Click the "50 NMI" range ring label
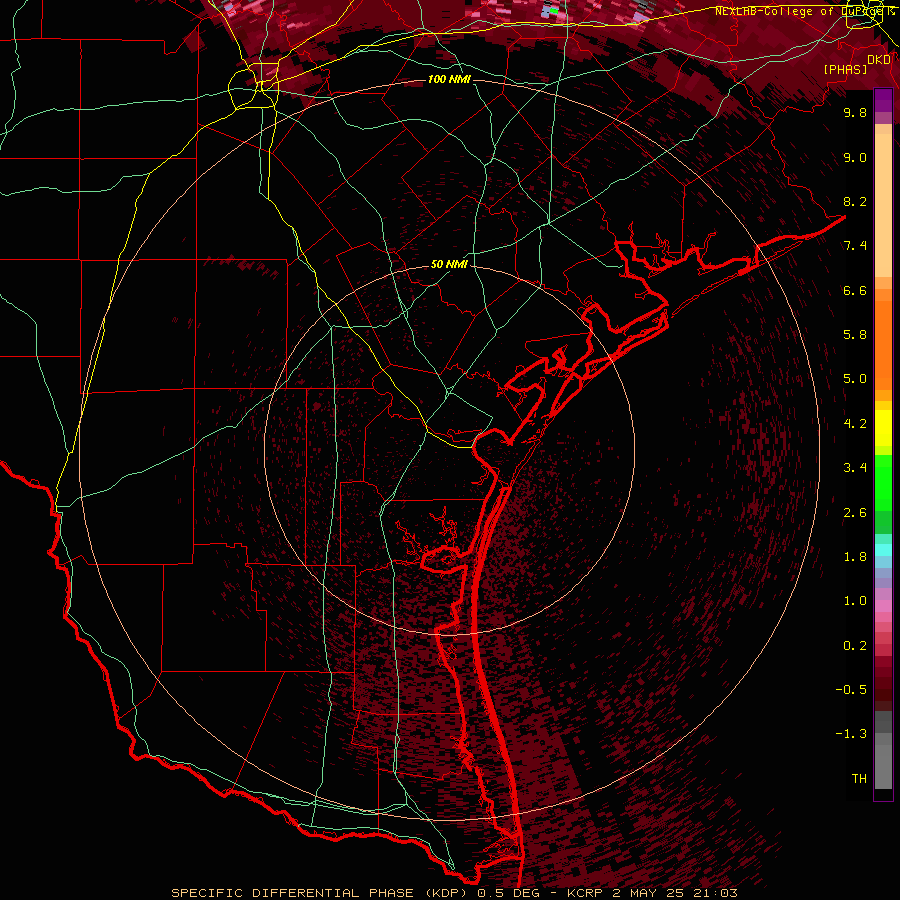The width and height of the screenshot is (900, 900). click(x=449, y=264)
